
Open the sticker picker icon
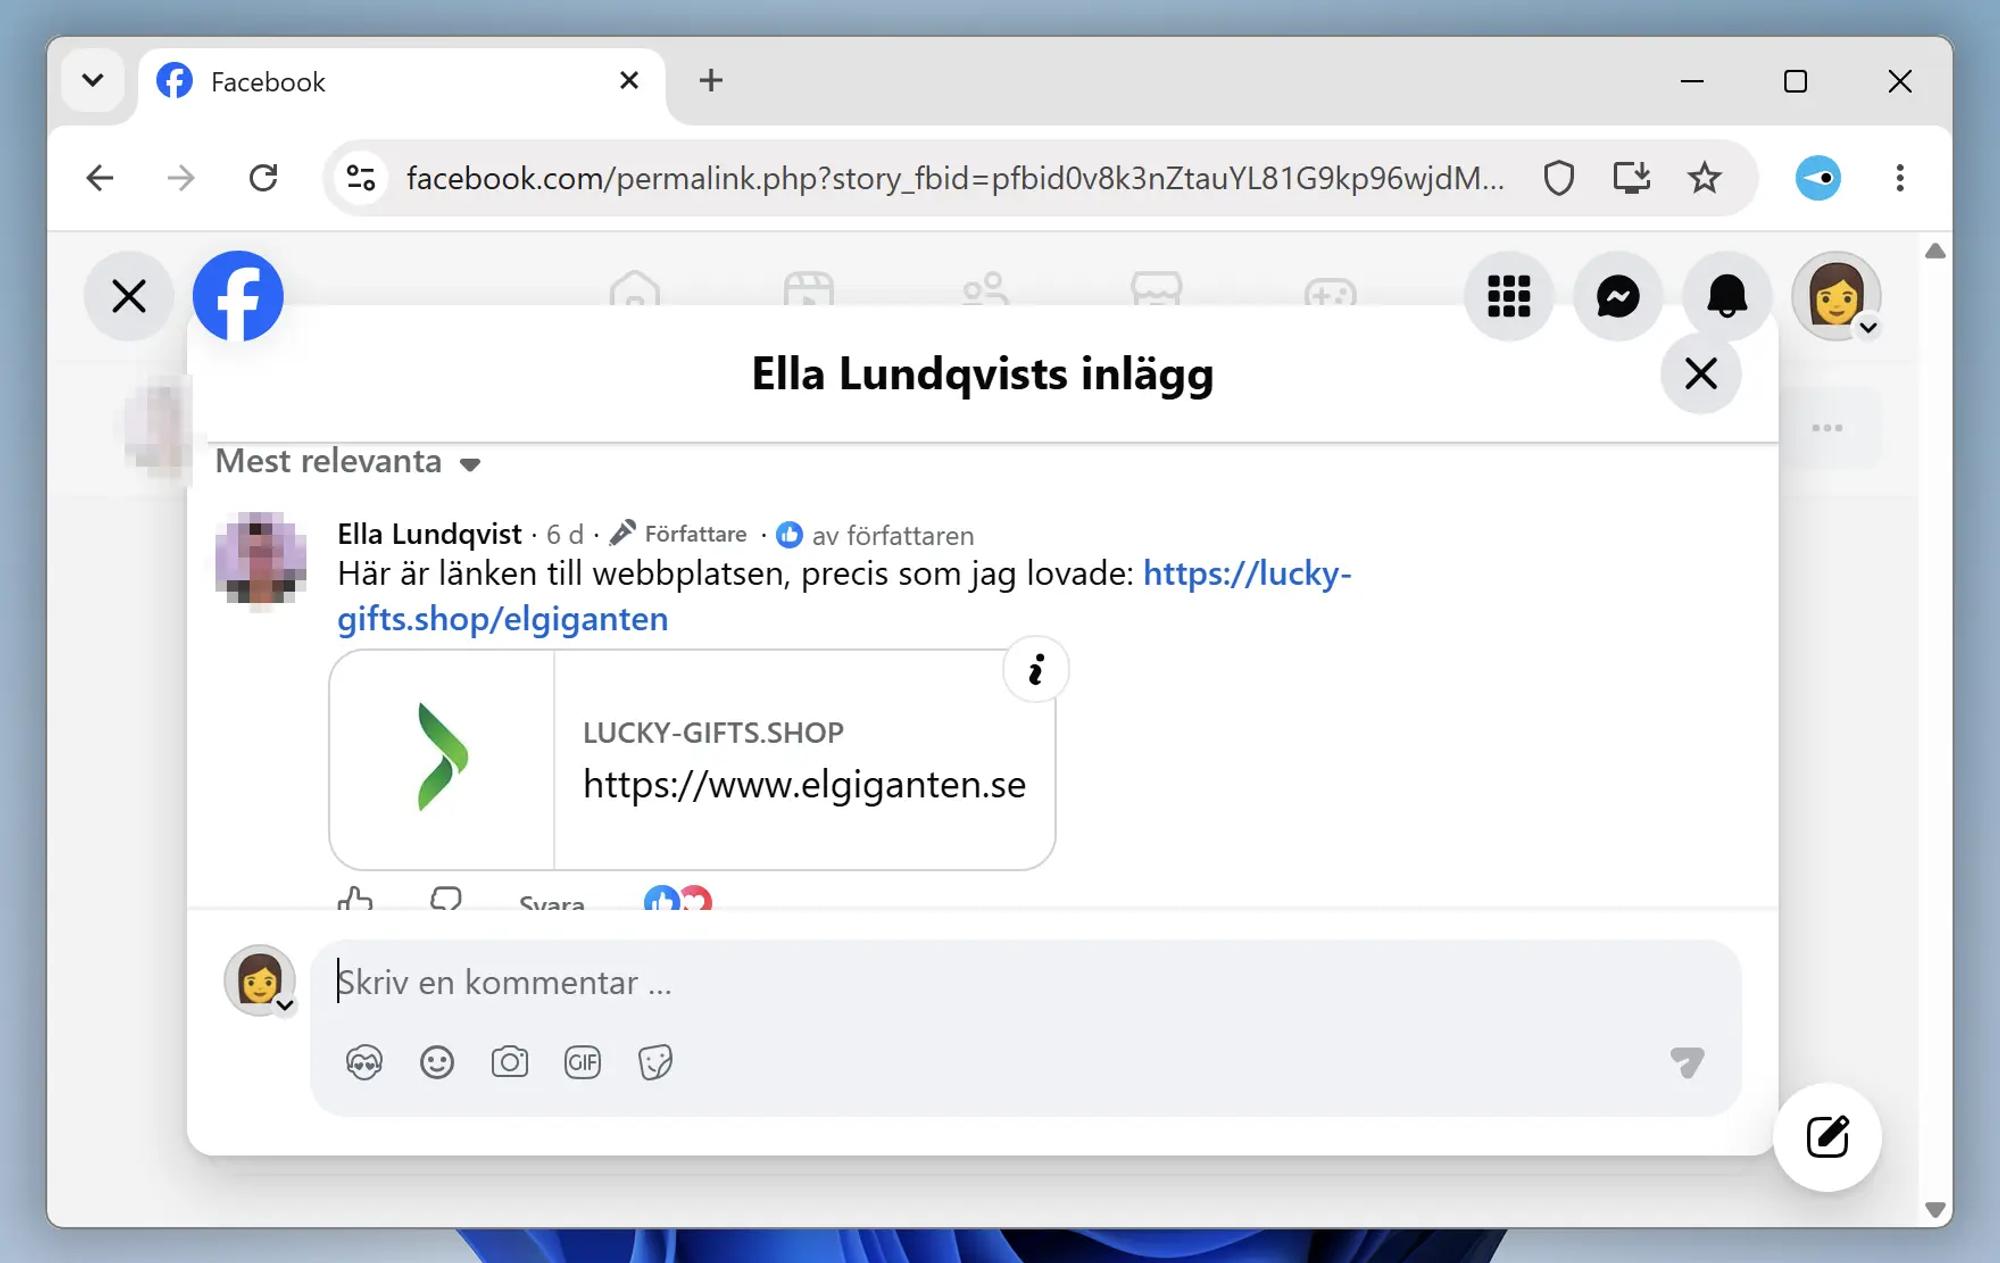pyautogui.click(x=655, y=1062)
